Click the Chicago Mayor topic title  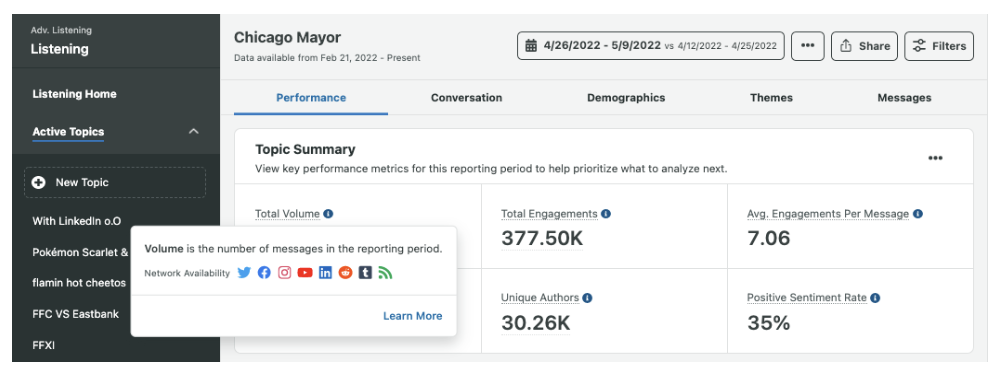(287, 37)
